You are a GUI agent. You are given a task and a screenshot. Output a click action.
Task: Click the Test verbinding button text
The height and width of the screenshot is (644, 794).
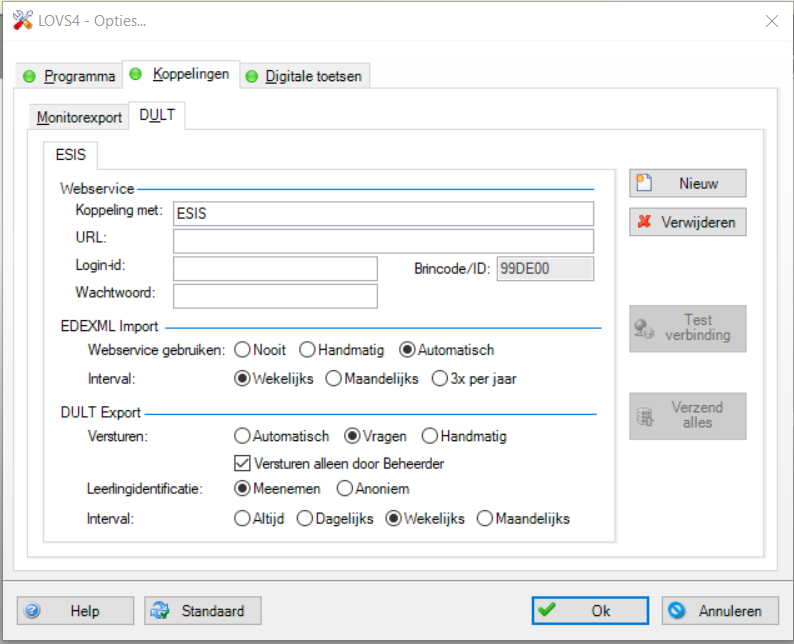coord(698,328)
